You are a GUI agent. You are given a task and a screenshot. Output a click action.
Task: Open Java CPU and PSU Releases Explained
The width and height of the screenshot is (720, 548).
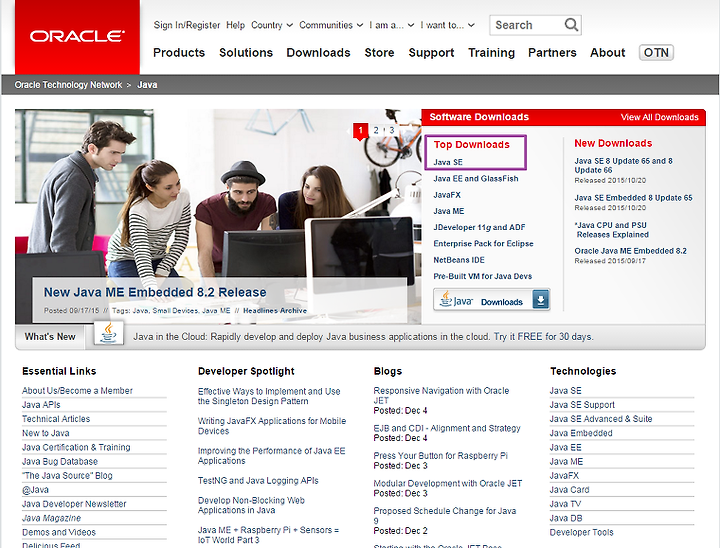click(612, 230)
